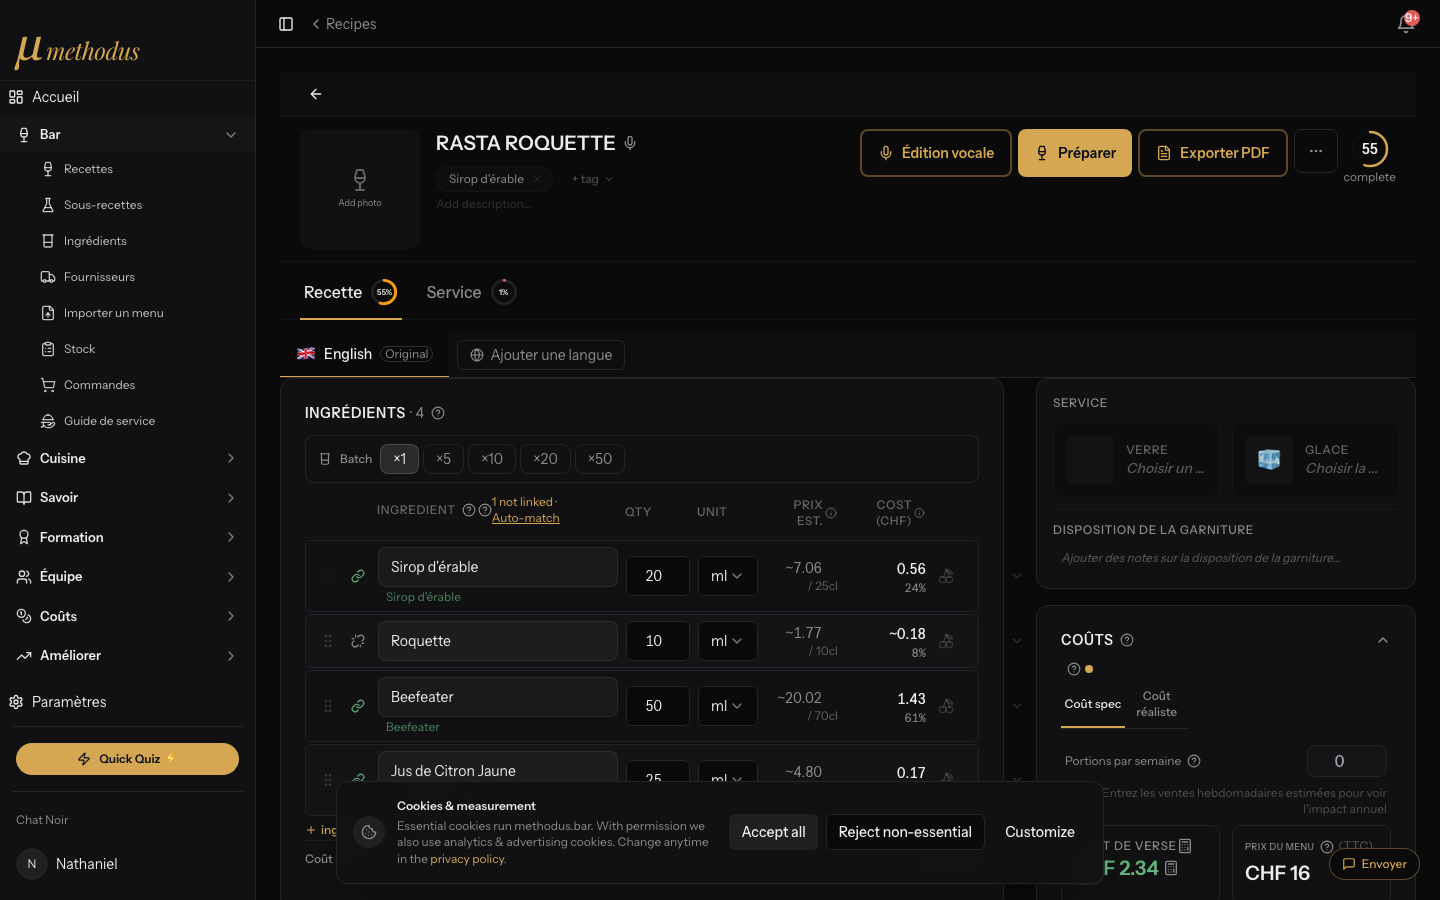Open the unit dropdown for Beefeater

pyautogui.click(x=727, y=706)
